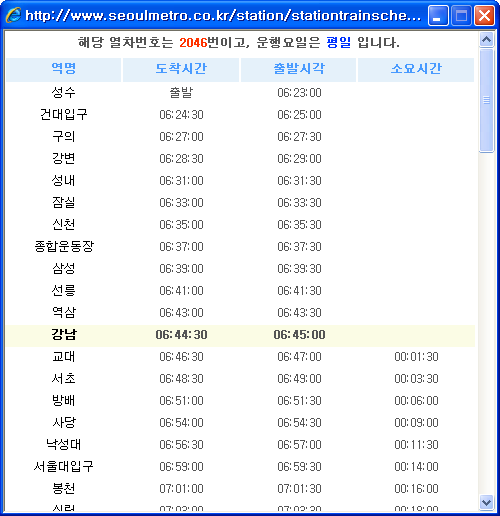Click the maximize button in title bar
The image size is (500, 516).
pyautogui.click(x=461, y=16)
